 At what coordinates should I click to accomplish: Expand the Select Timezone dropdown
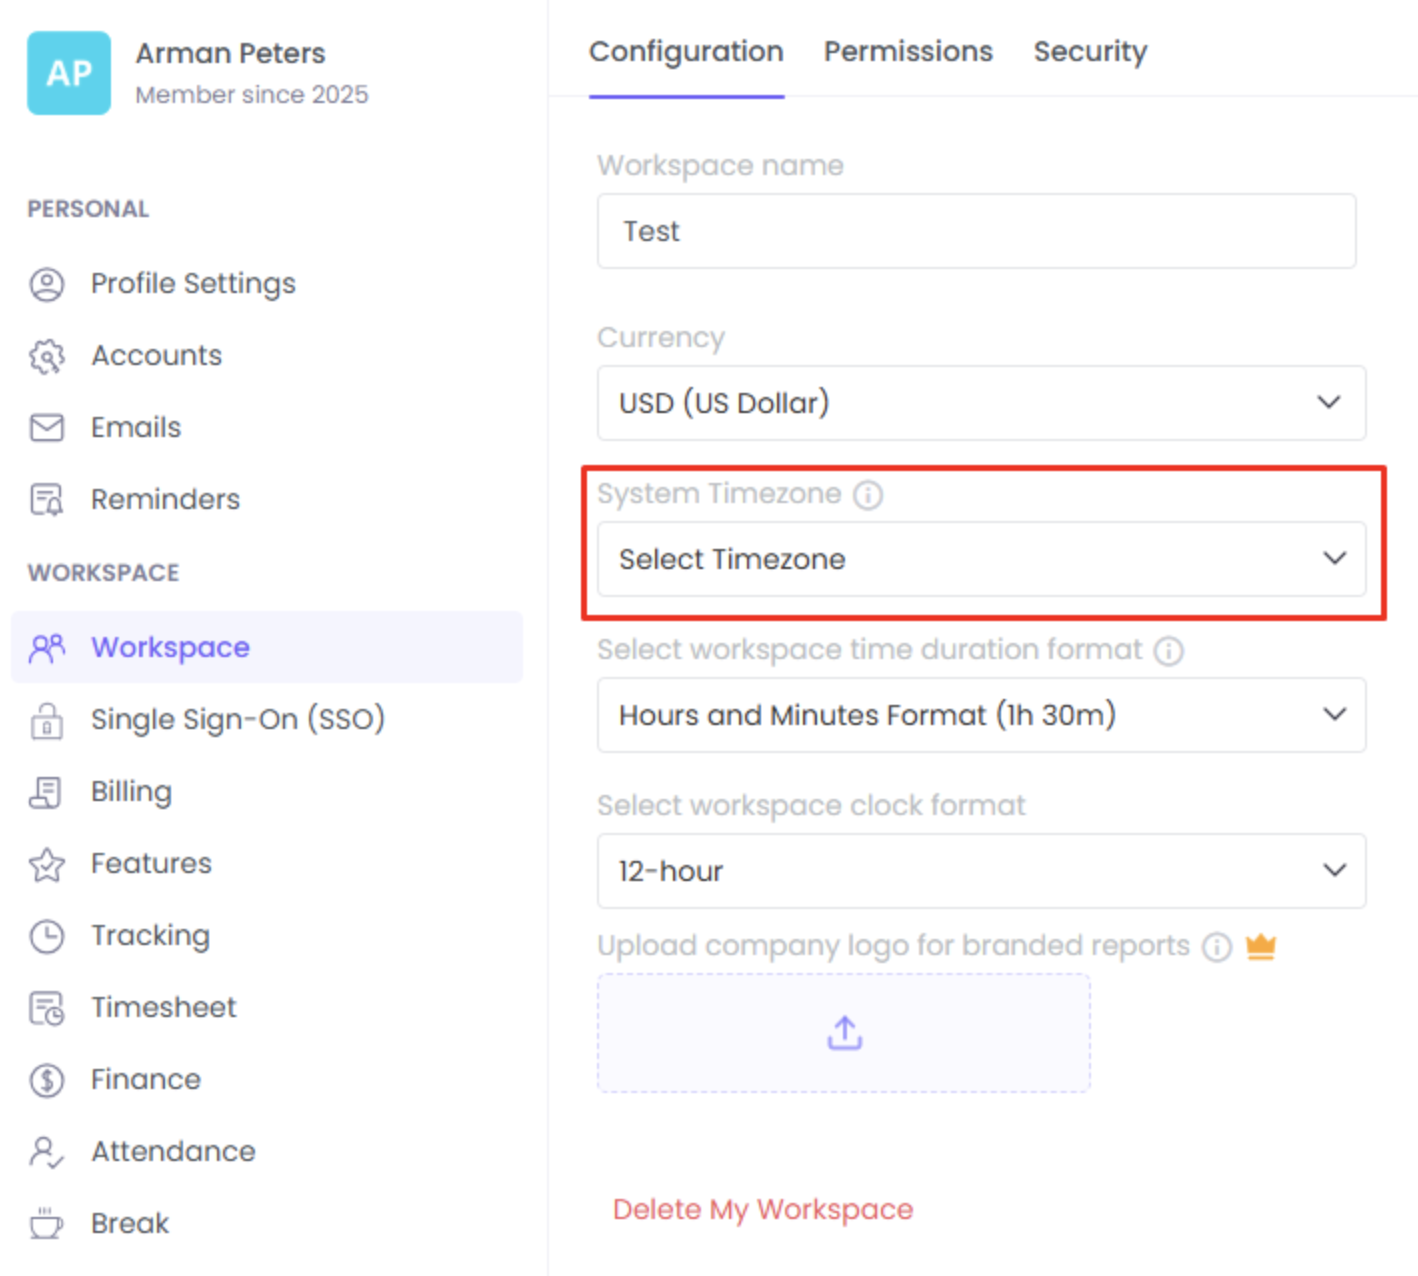981,559
